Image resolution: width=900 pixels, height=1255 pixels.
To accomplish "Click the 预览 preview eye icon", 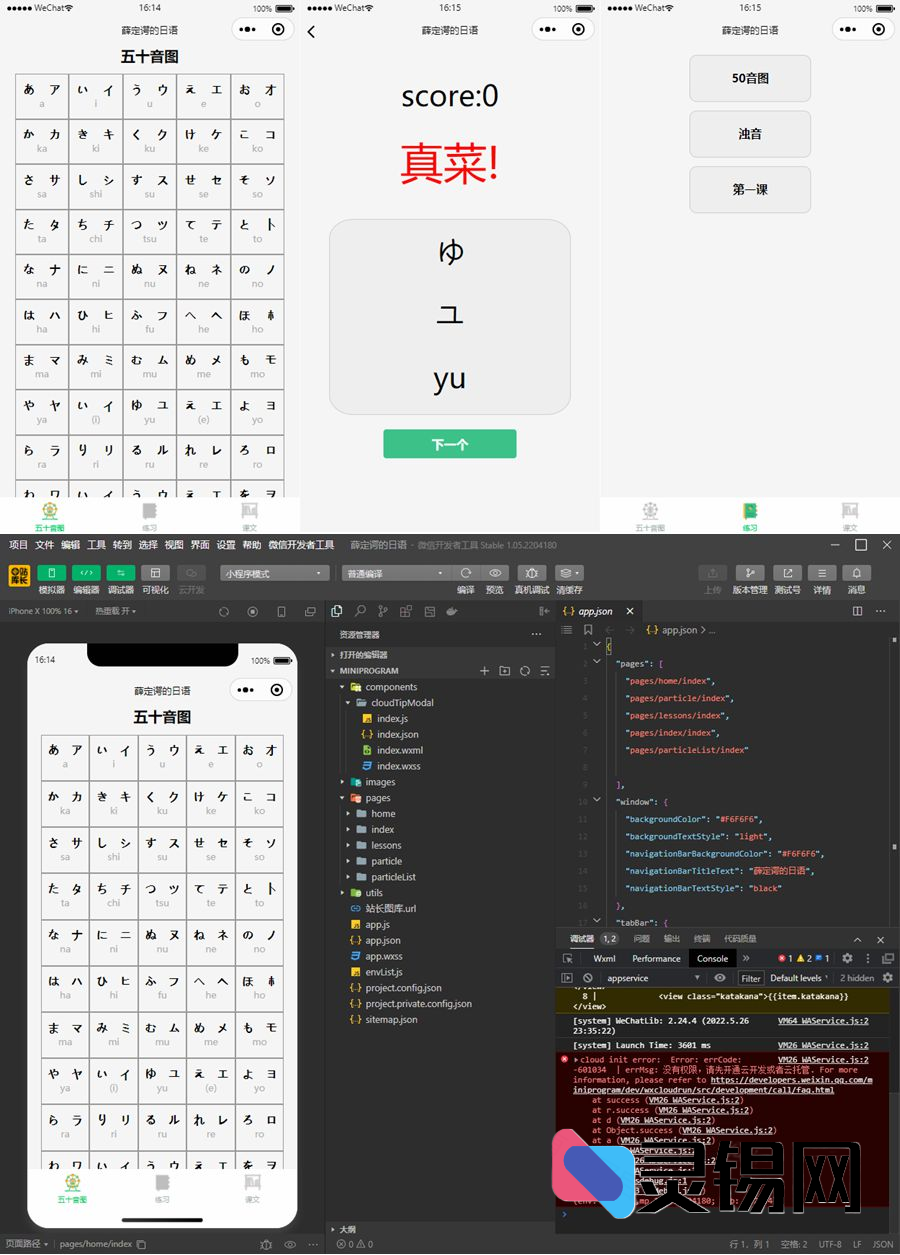I will pyautogui.click(x=494, y=573).
